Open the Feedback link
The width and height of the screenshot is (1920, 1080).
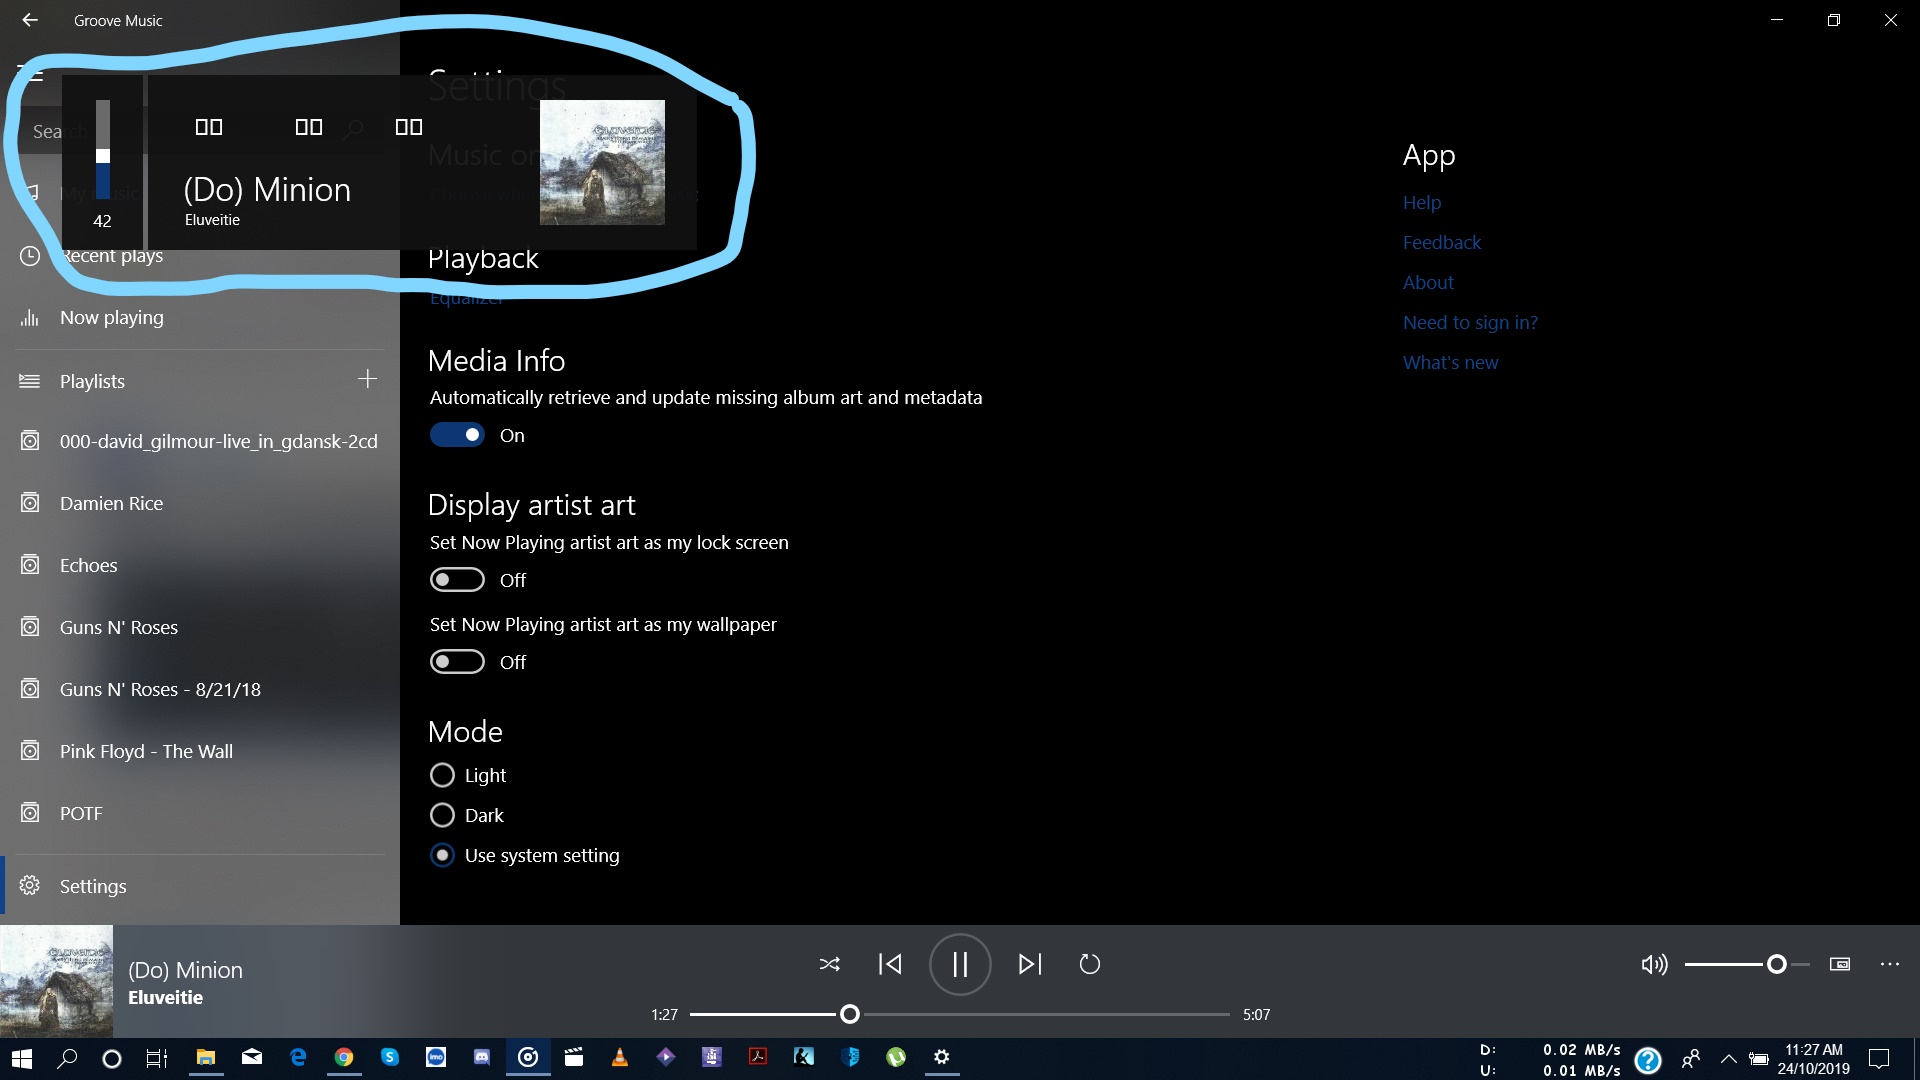click(1441, 242)
